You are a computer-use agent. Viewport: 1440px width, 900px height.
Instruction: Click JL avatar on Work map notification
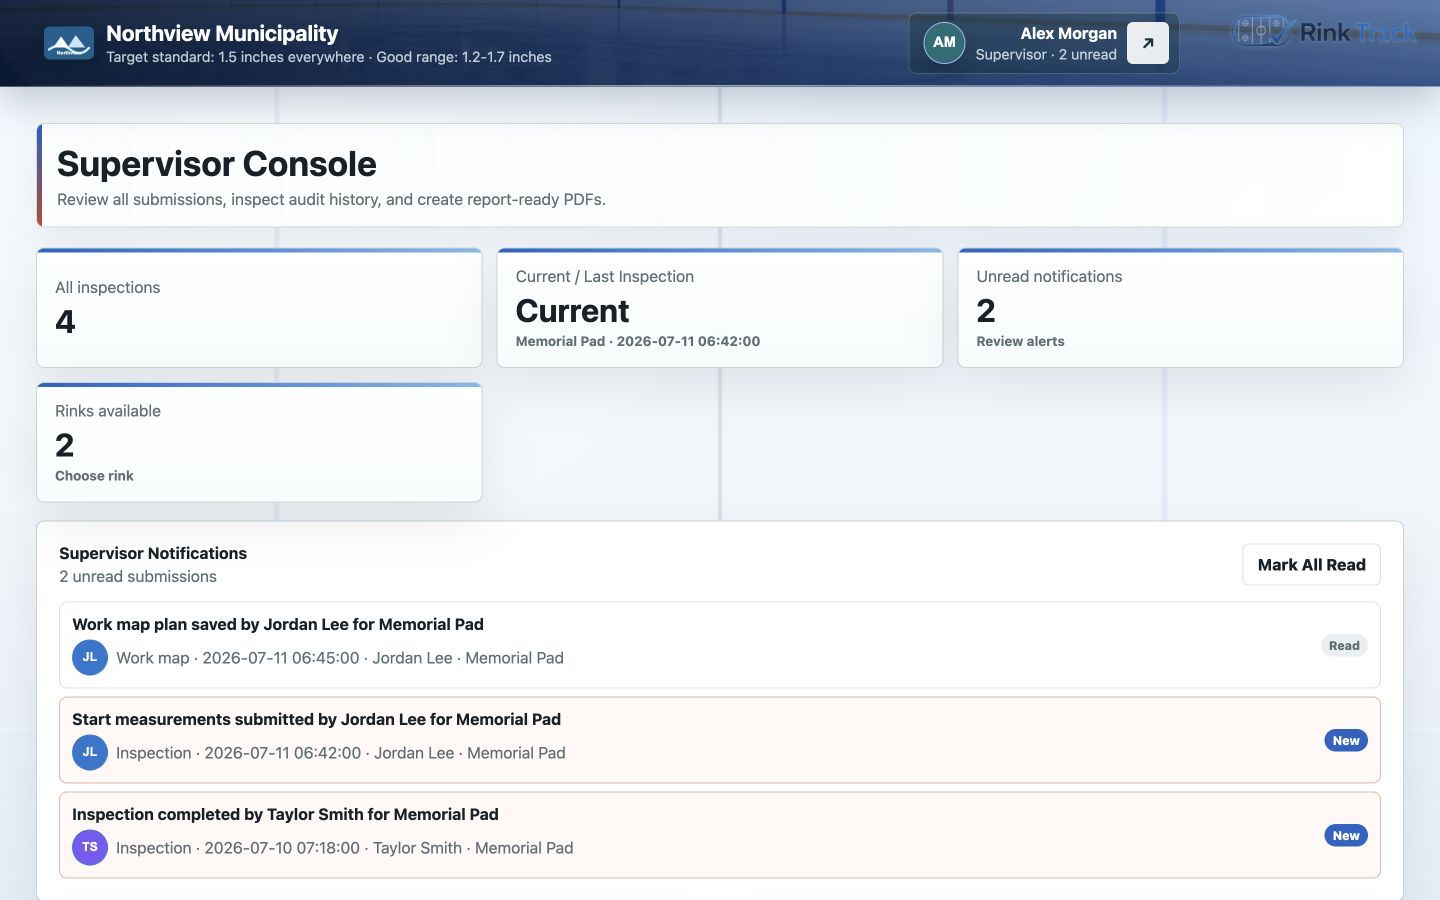pos(90,658)
